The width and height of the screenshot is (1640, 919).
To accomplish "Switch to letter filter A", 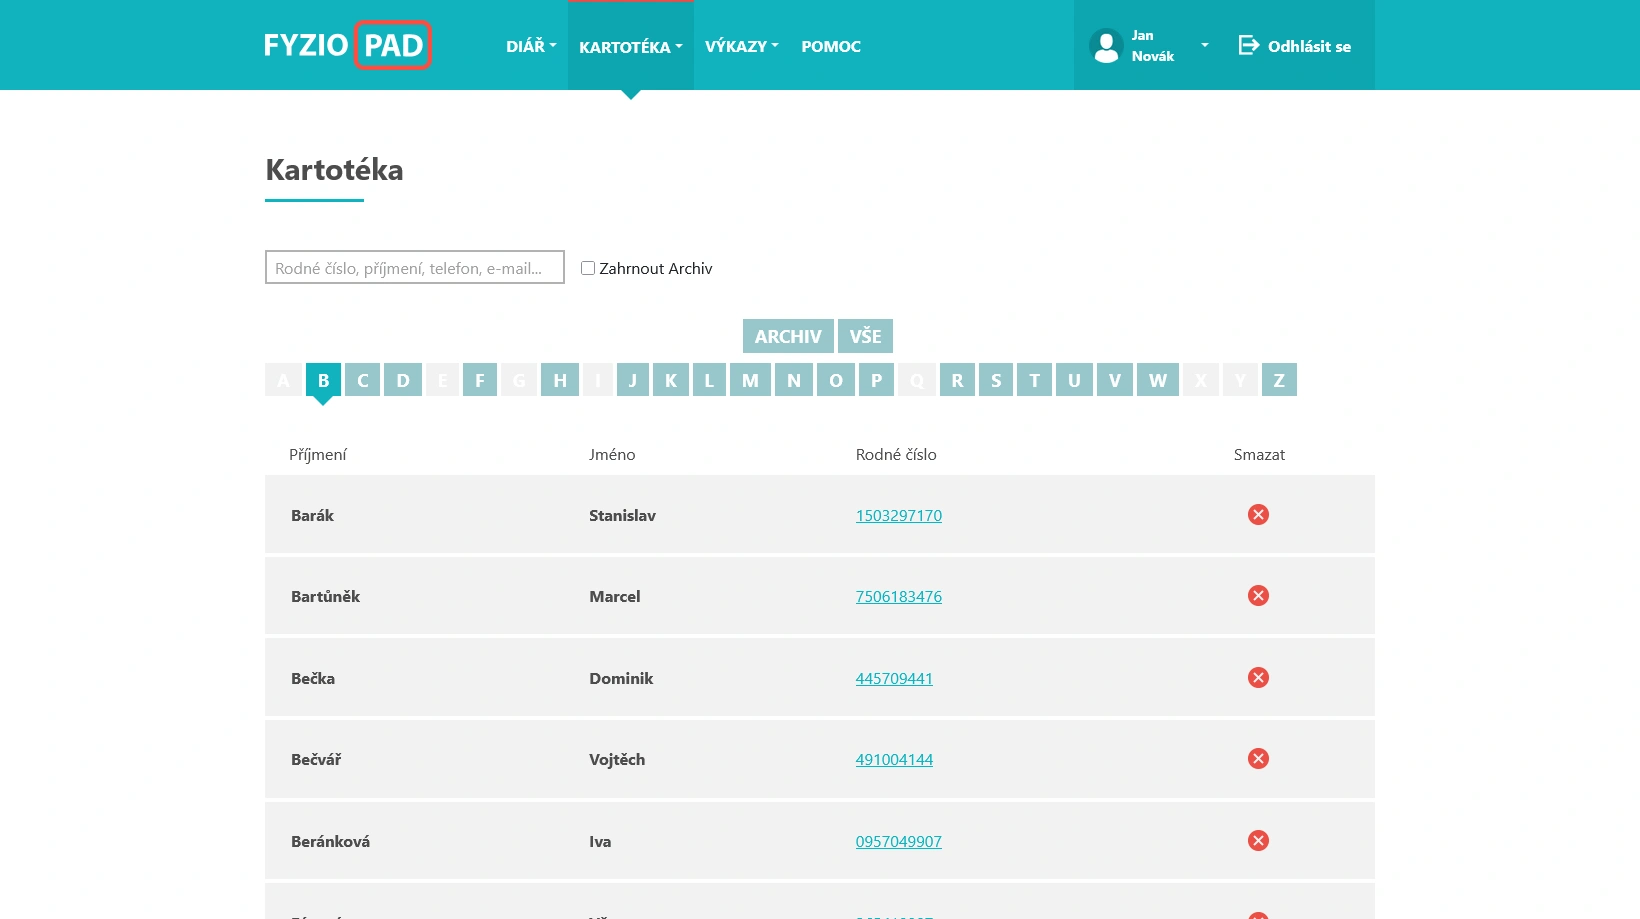I will click(284, 380).
